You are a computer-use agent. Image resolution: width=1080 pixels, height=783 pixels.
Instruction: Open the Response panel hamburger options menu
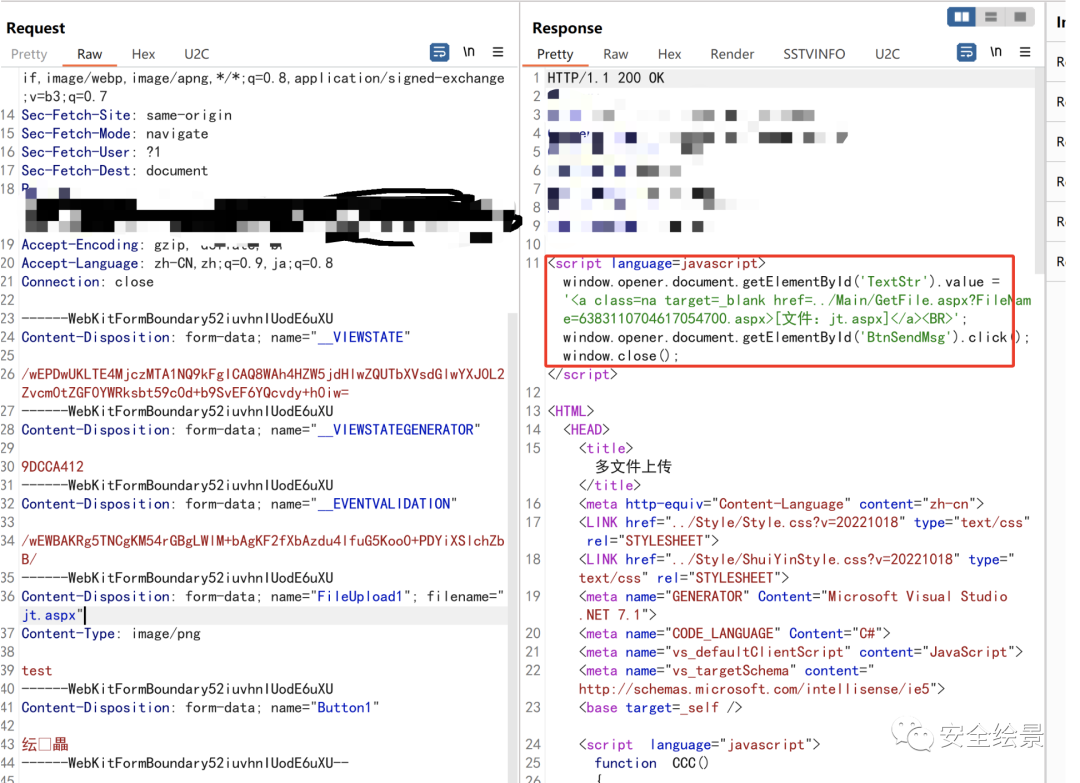click(1025, 52)
